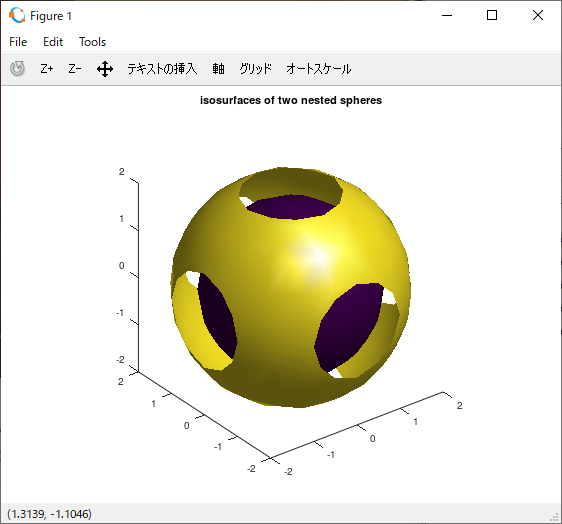Close the Figure 1 window

coord(538,15)
